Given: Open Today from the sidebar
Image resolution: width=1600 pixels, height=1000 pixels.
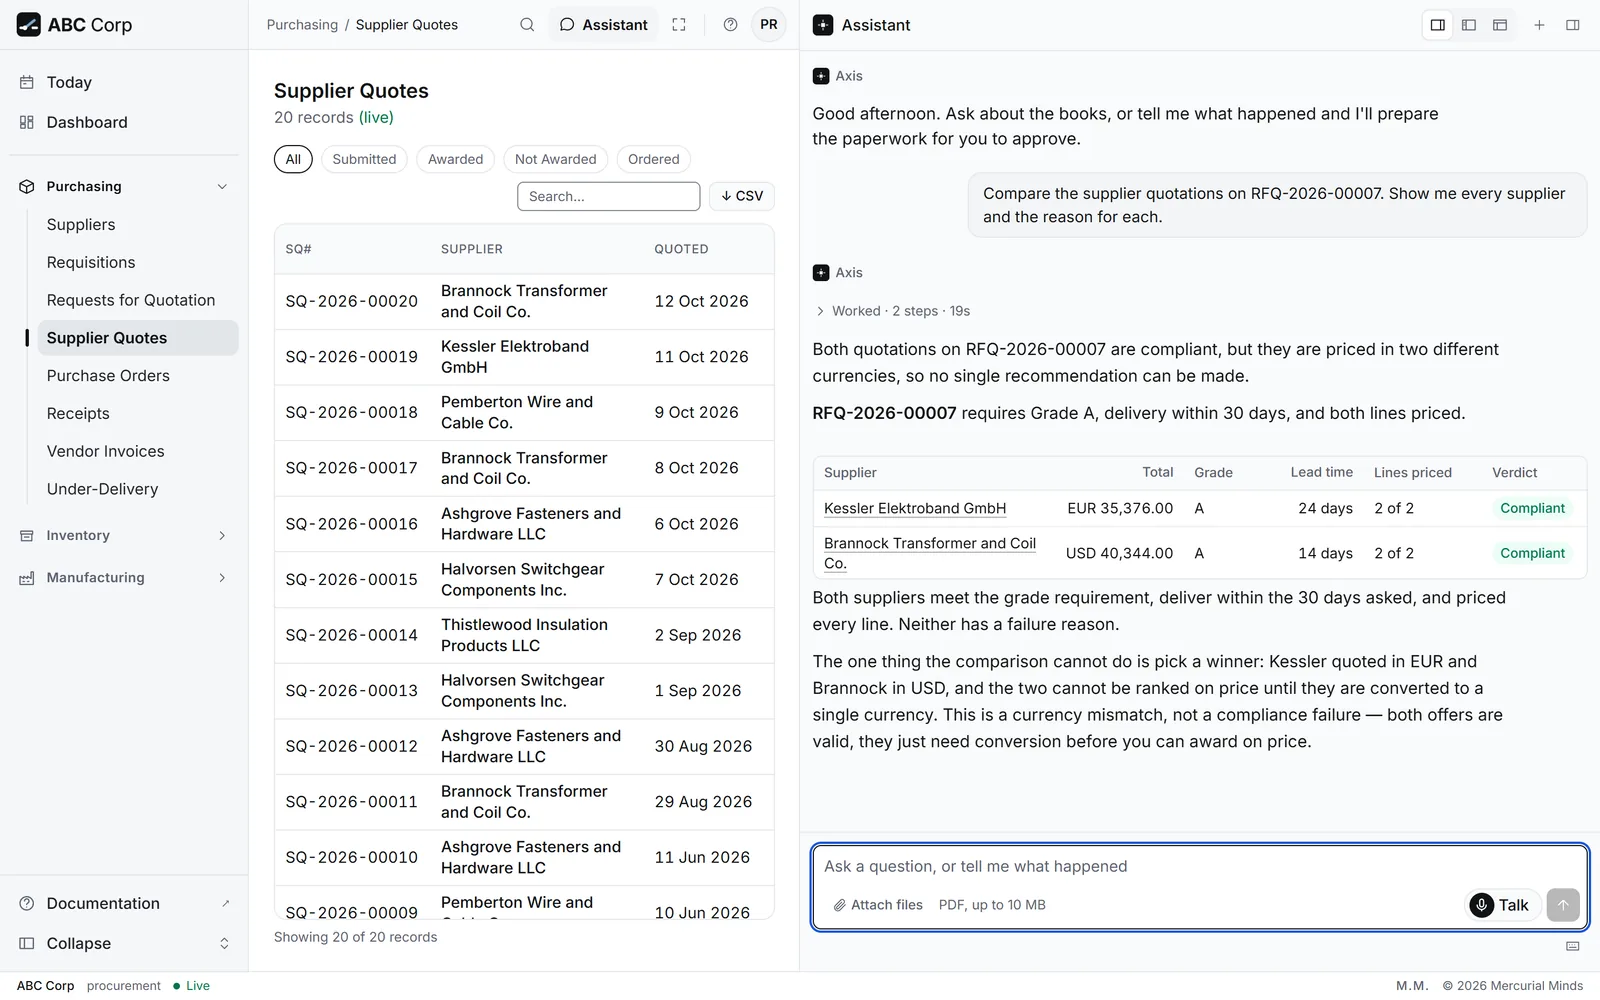Looking at the screenshot, I should pos(124,82).
